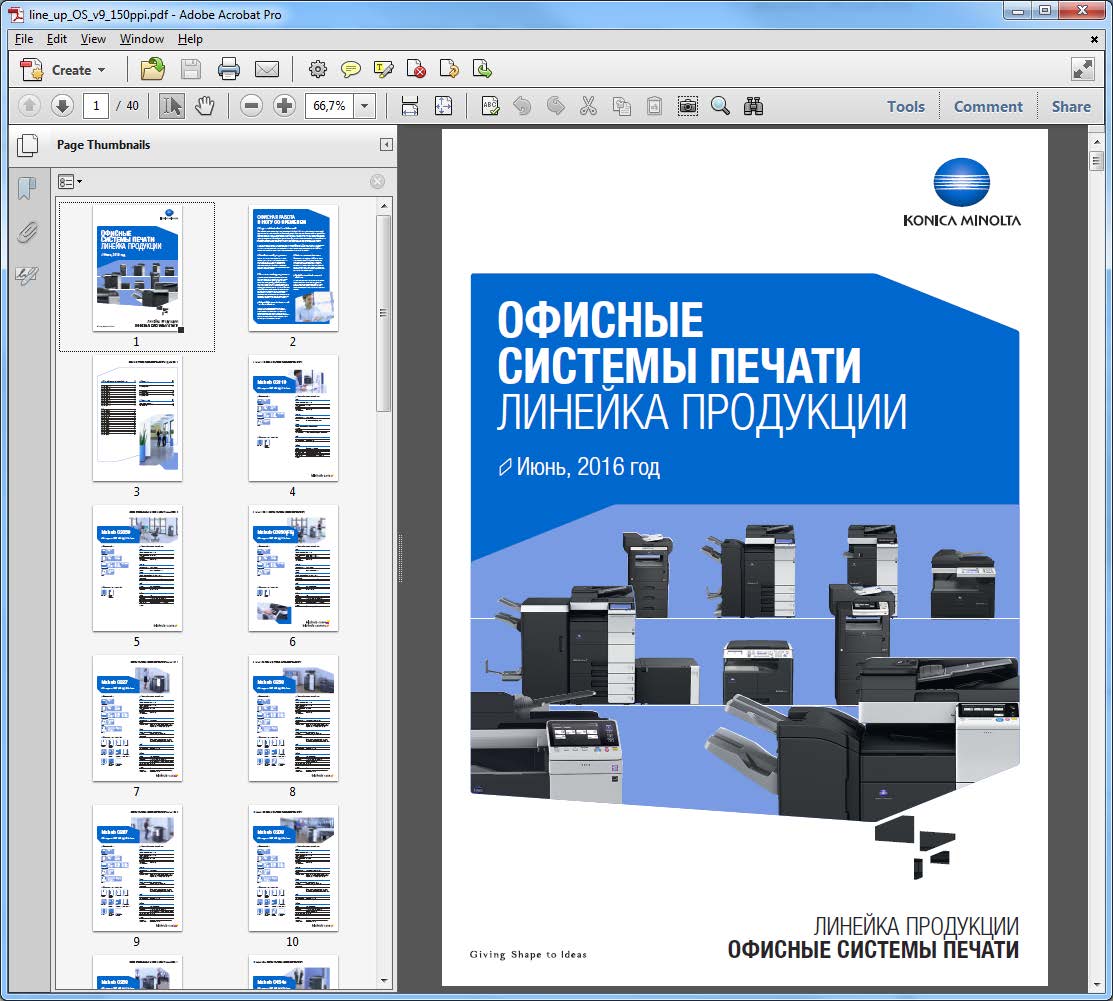Open thumbnail options menu dropdown

coord(70,182)
